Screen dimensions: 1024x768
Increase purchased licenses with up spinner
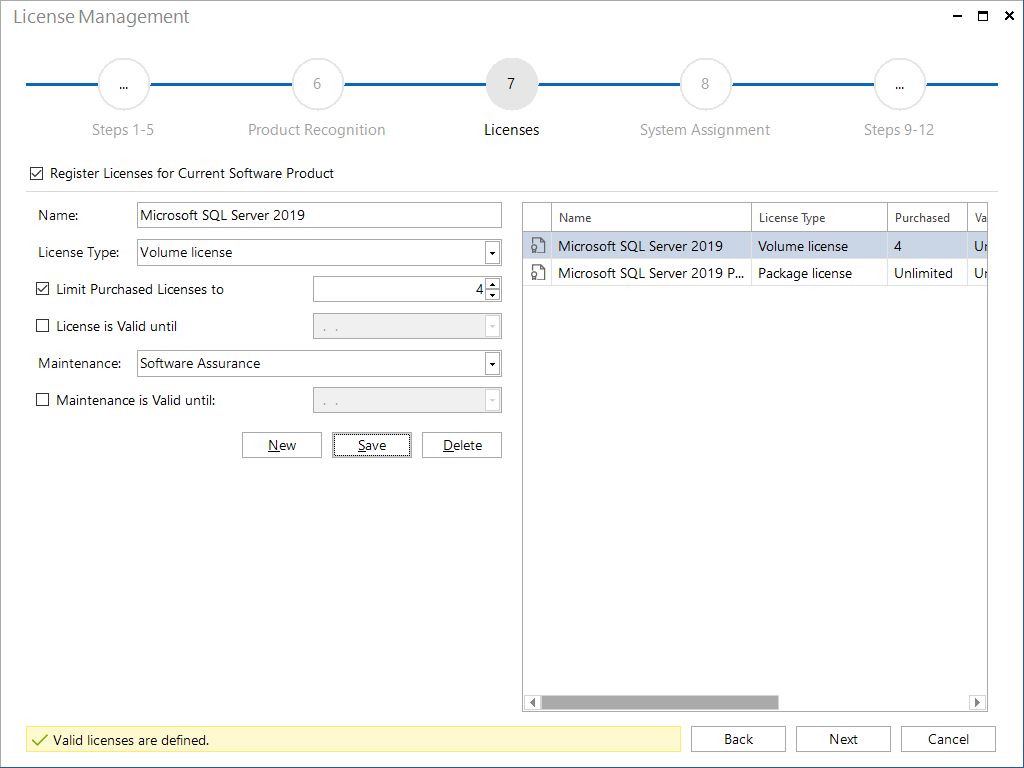pyautogui.click(x=493, y=283)
